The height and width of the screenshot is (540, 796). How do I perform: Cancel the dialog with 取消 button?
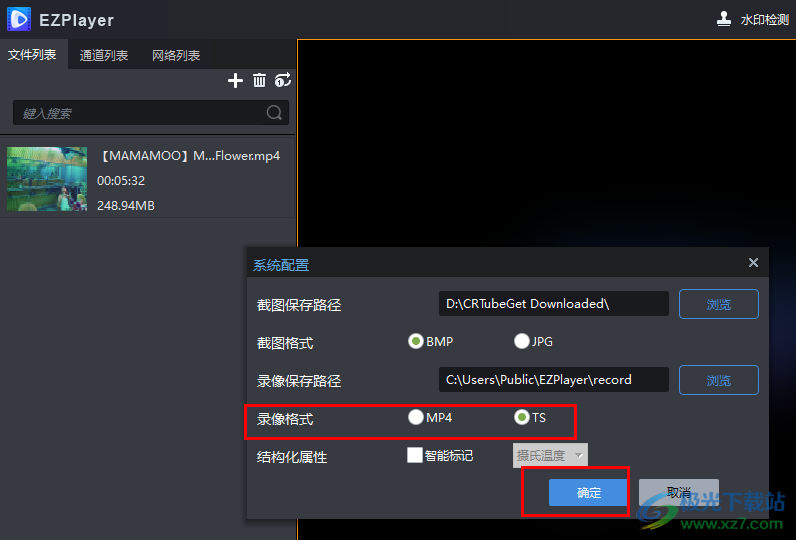pos(679,492)
